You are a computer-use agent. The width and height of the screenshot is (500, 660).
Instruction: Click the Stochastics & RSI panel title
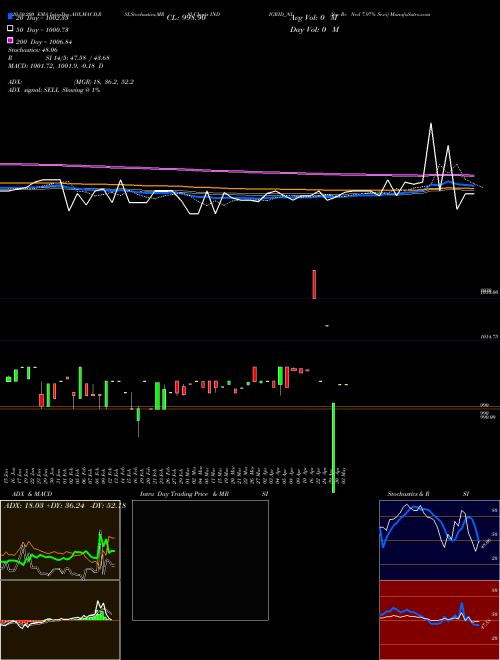click(x=428, y=494)
